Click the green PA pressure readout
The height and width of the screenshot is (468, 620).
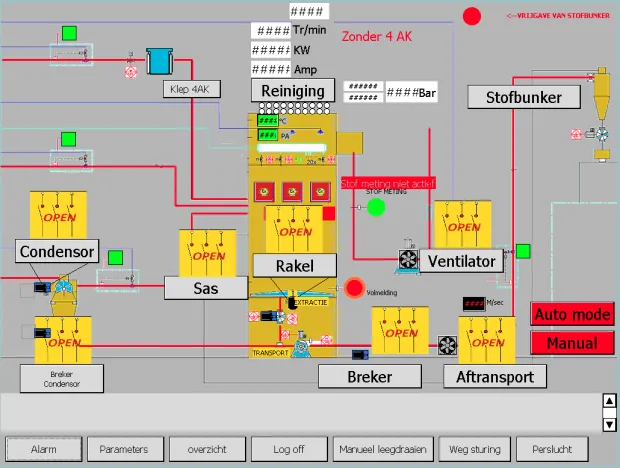point(268,135)
